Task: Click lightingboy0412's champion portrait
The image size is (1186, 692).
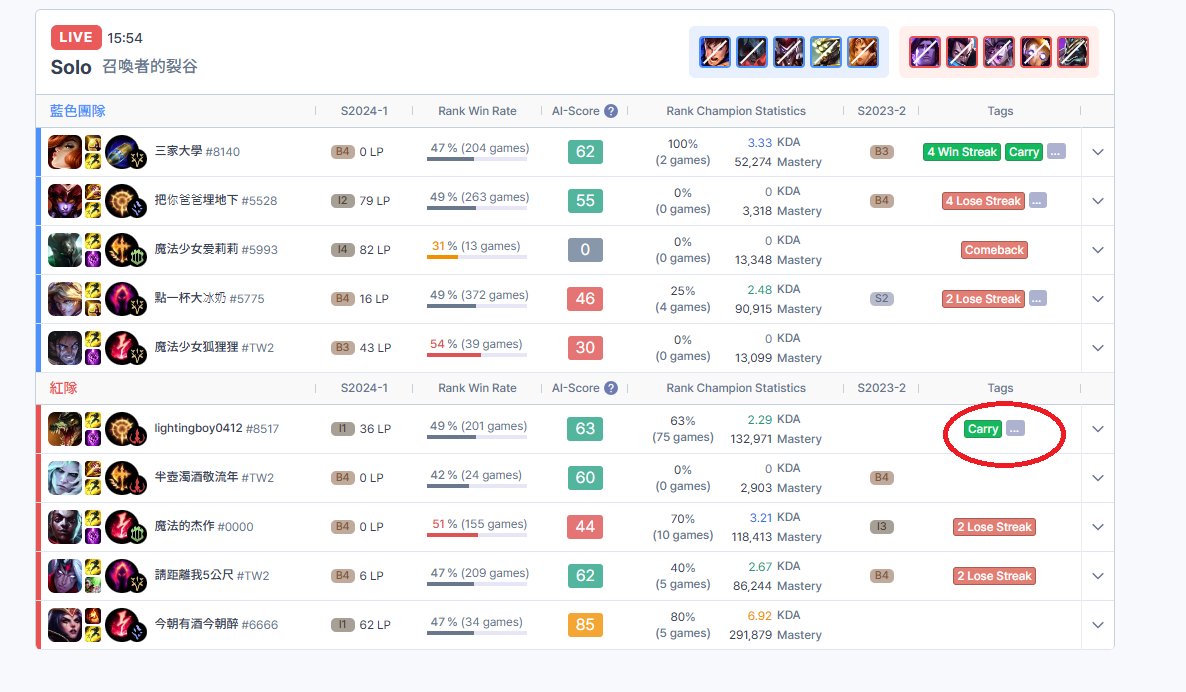Action: 65,429
